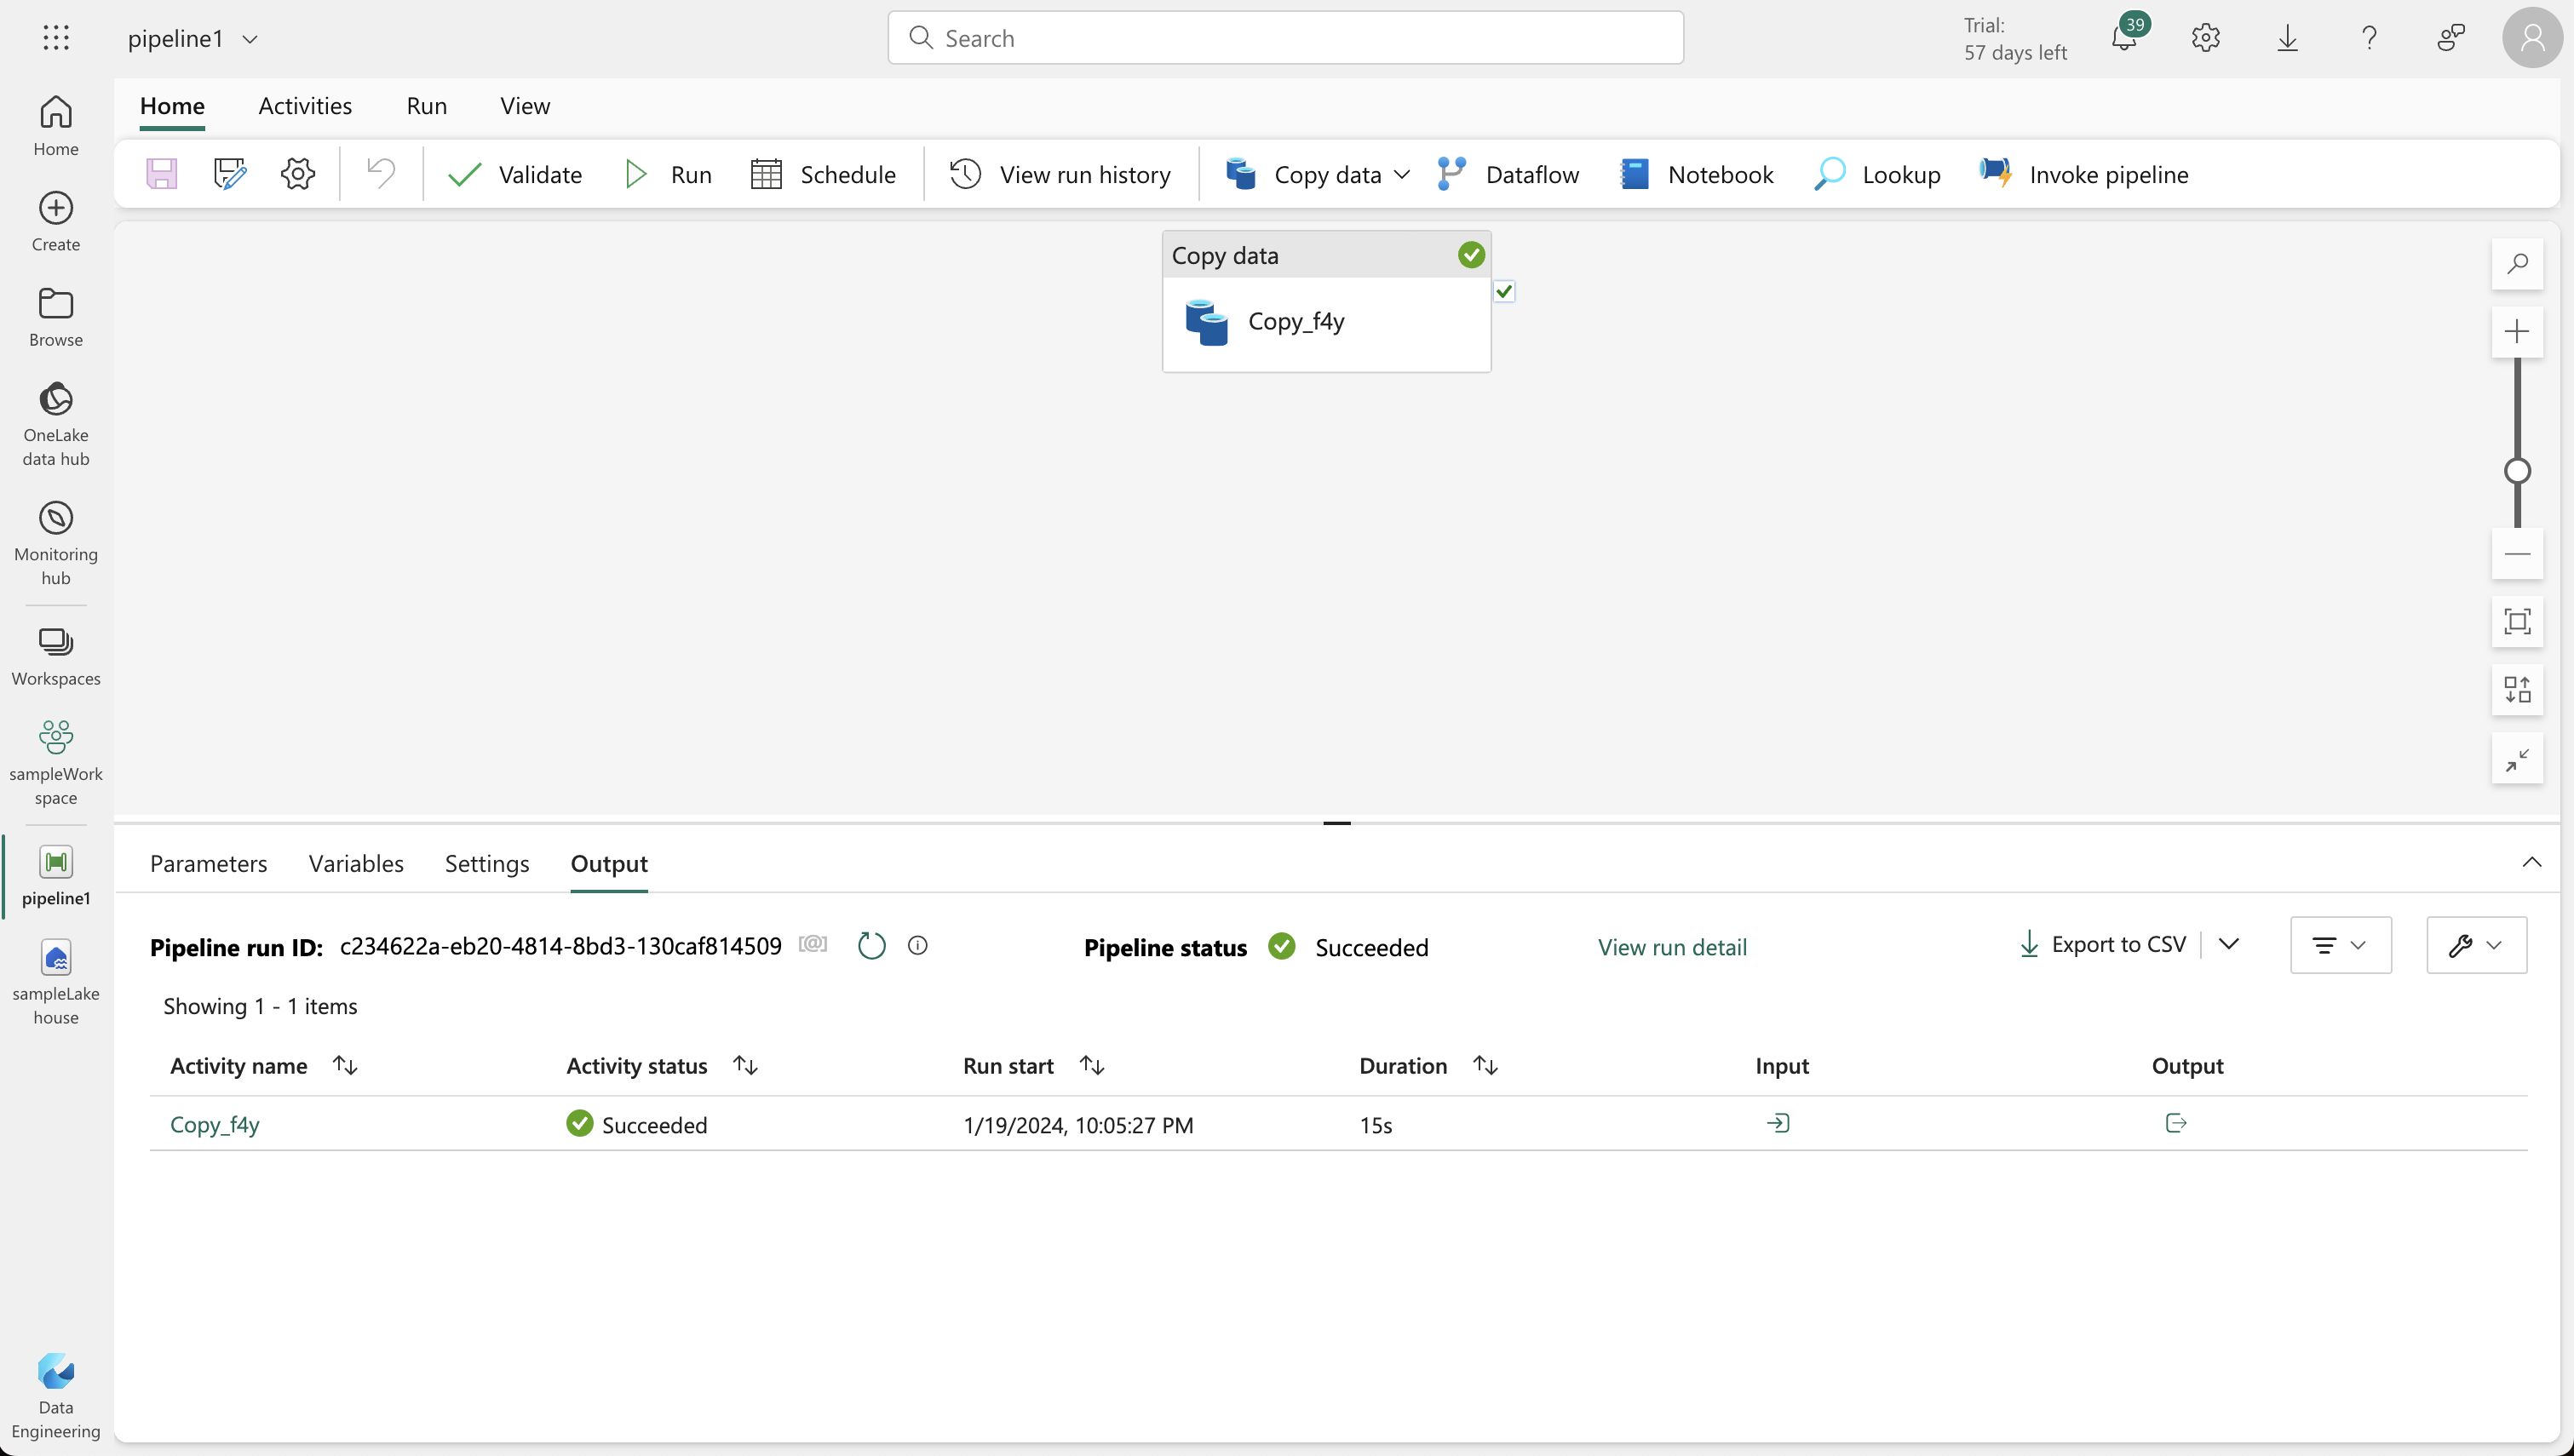Viewport: 2574px width, 1456px height.
Task: Add a Dataflow activity
Action: (x=1508, y=174)
